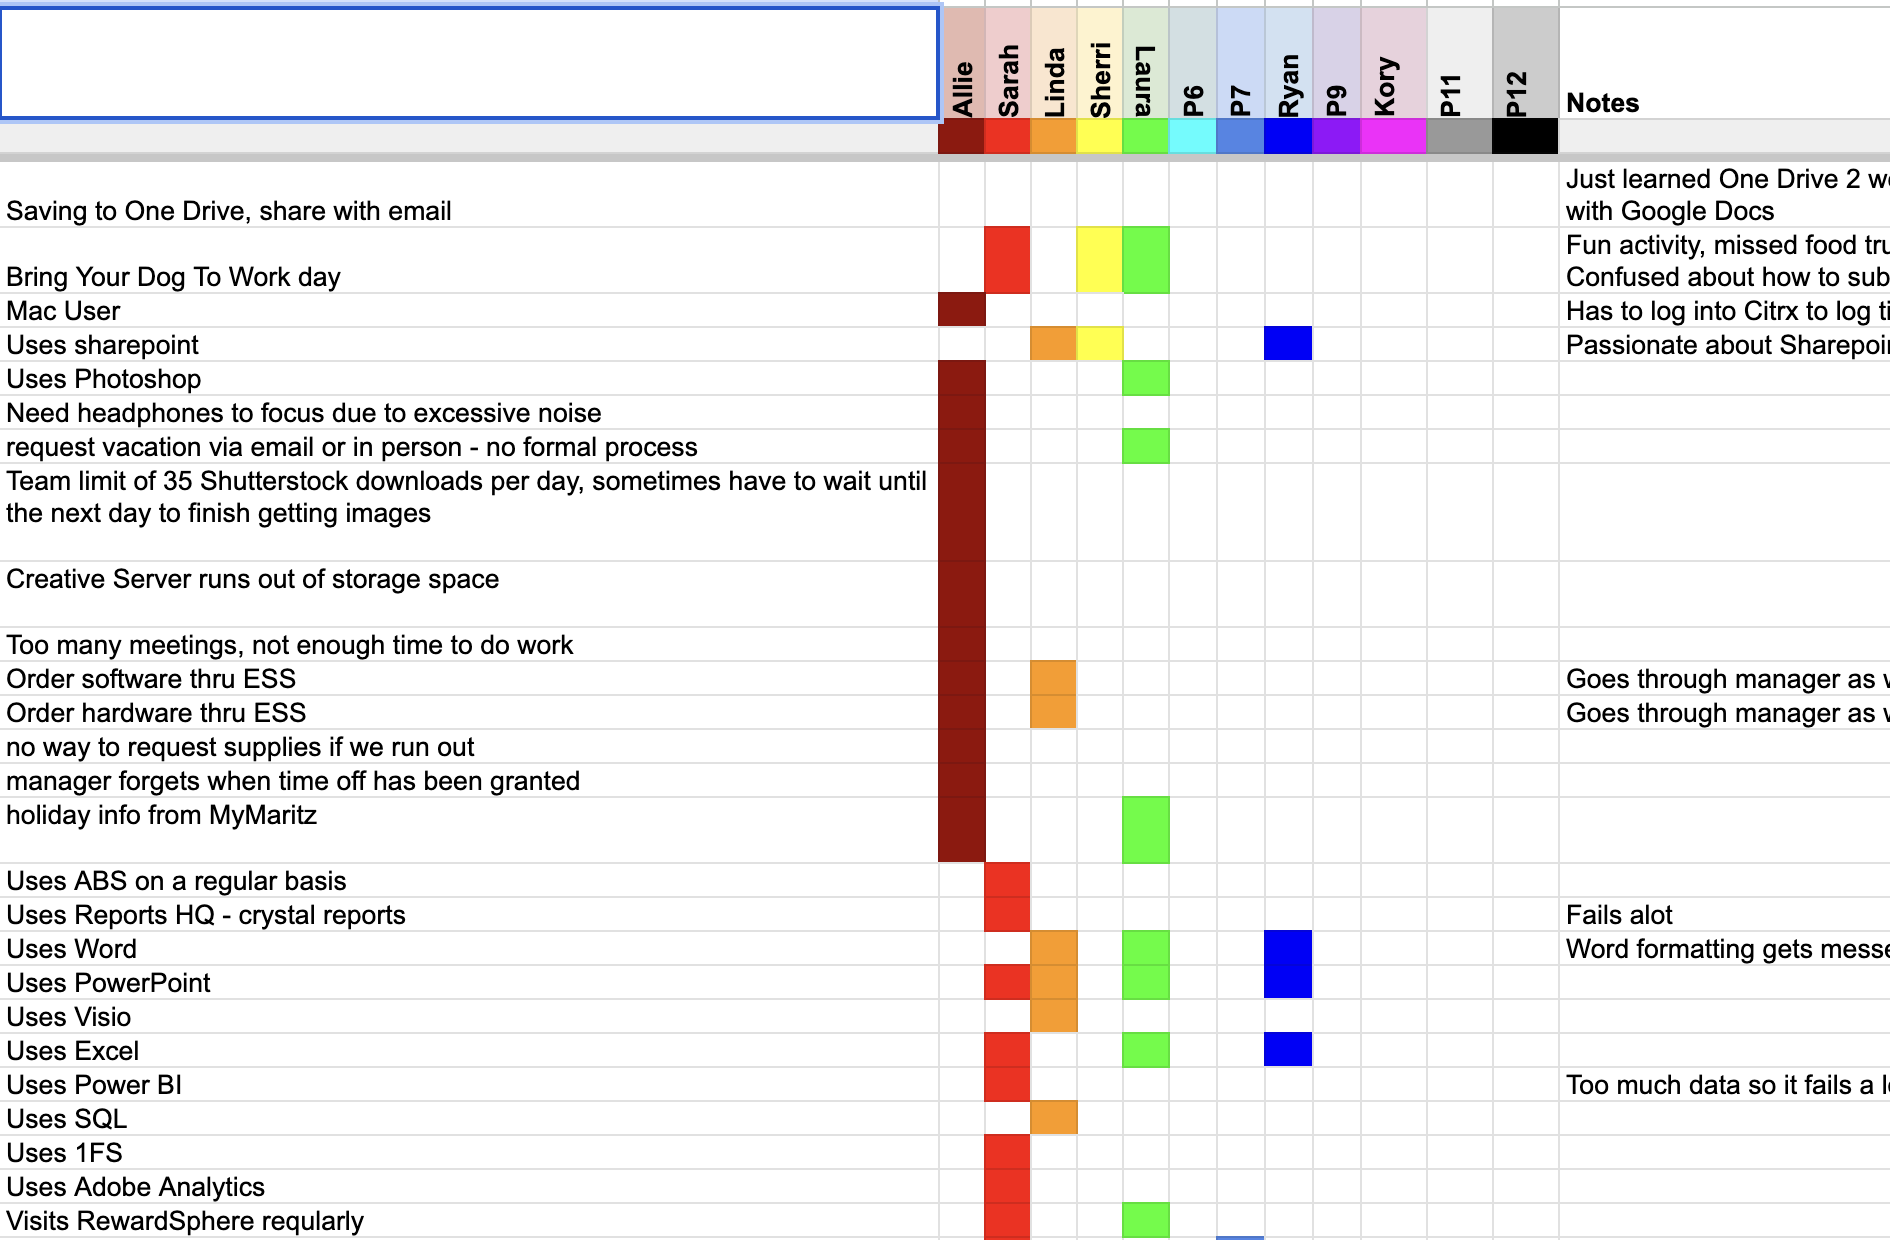The image size is (1890, 1240).
Task: Click the empty selected header cell
Action: [469, 63]
